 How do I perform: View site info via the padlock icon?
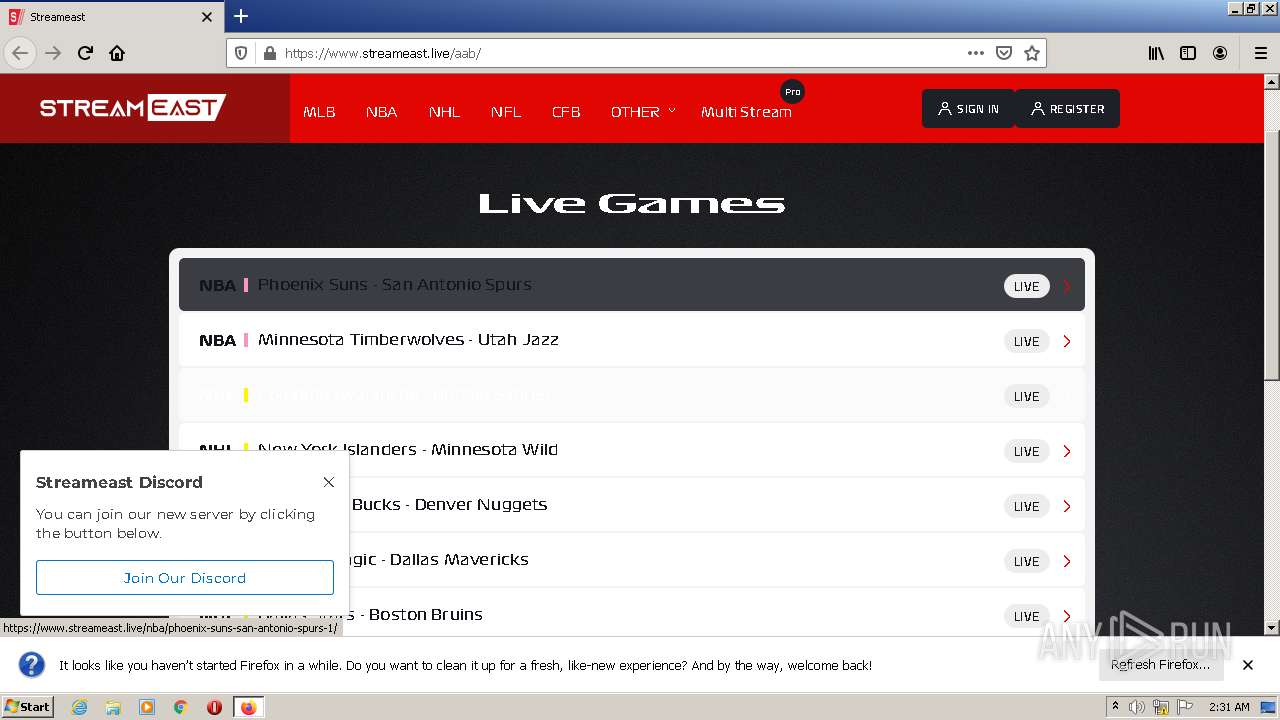pos(268,53)
